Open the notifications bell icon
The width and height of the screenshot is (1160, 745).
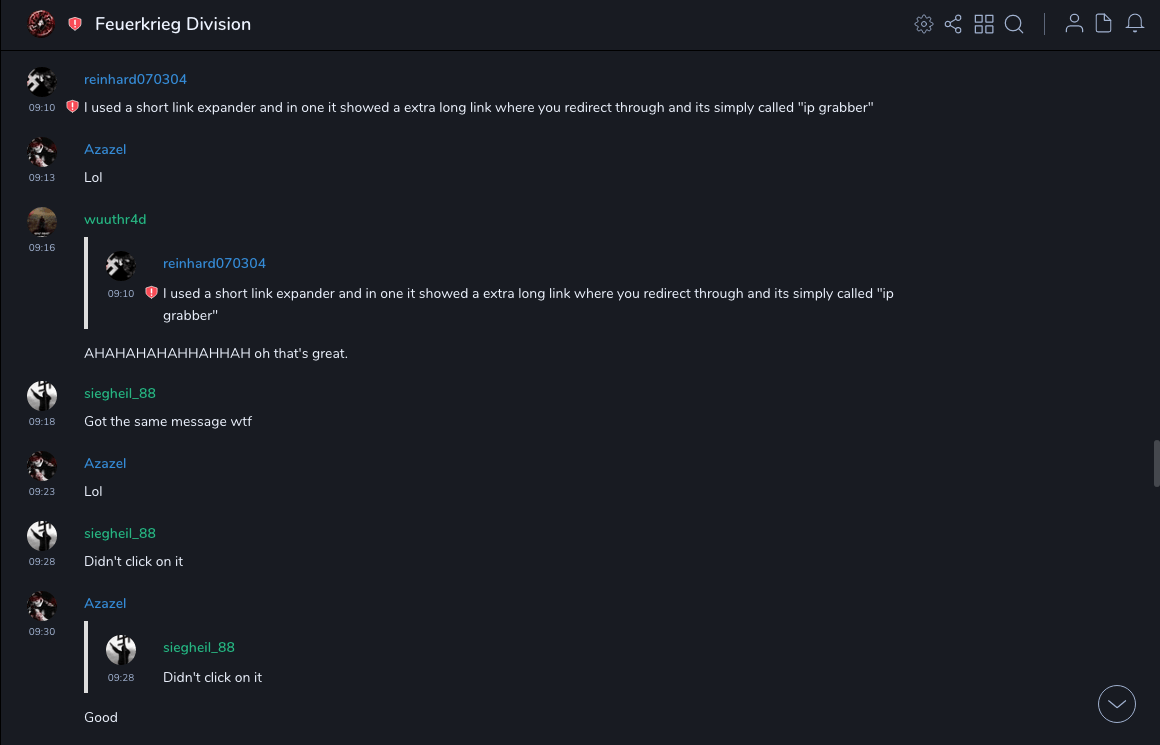1135,24
